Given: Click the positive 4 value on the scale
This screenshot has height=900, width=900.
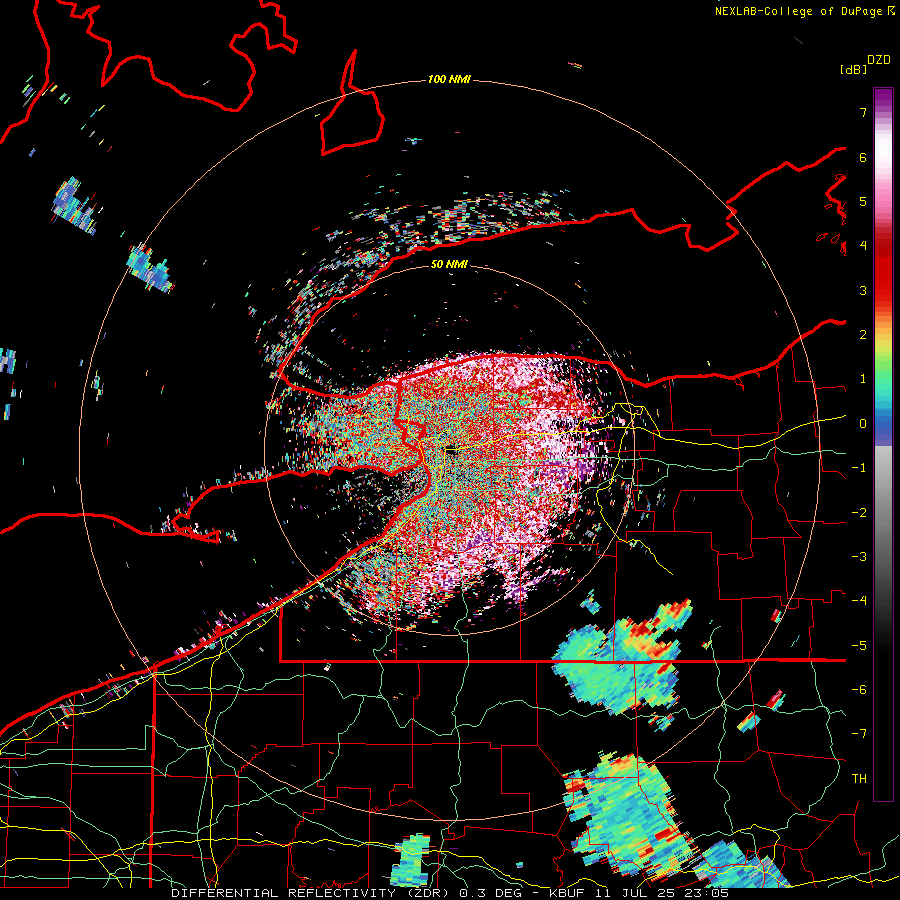Looking at the screenshot, I should click(863, 246).
